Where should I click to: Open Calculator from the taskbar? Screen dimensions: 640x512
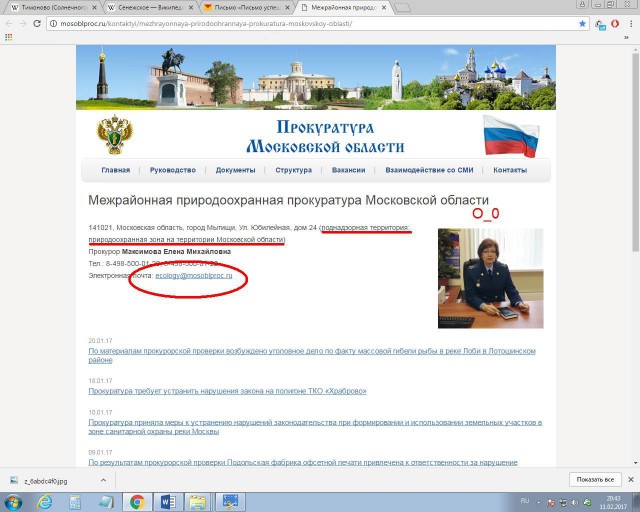click(x=75, y=502)
